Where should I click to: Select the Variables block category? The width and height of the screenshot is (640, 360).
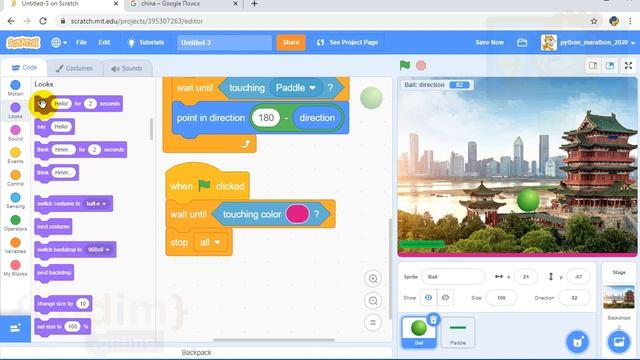[16, 245]
